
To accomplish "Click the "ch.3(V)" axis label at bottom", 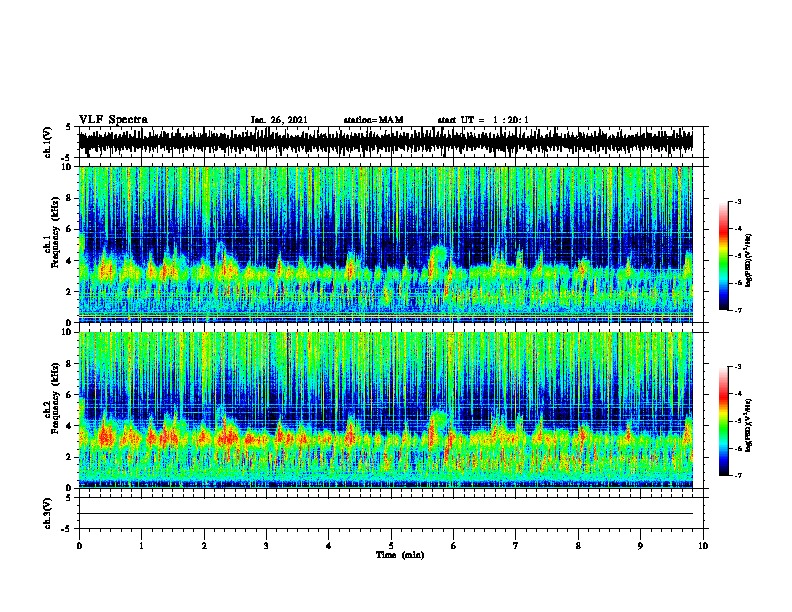I will point(48,514).
